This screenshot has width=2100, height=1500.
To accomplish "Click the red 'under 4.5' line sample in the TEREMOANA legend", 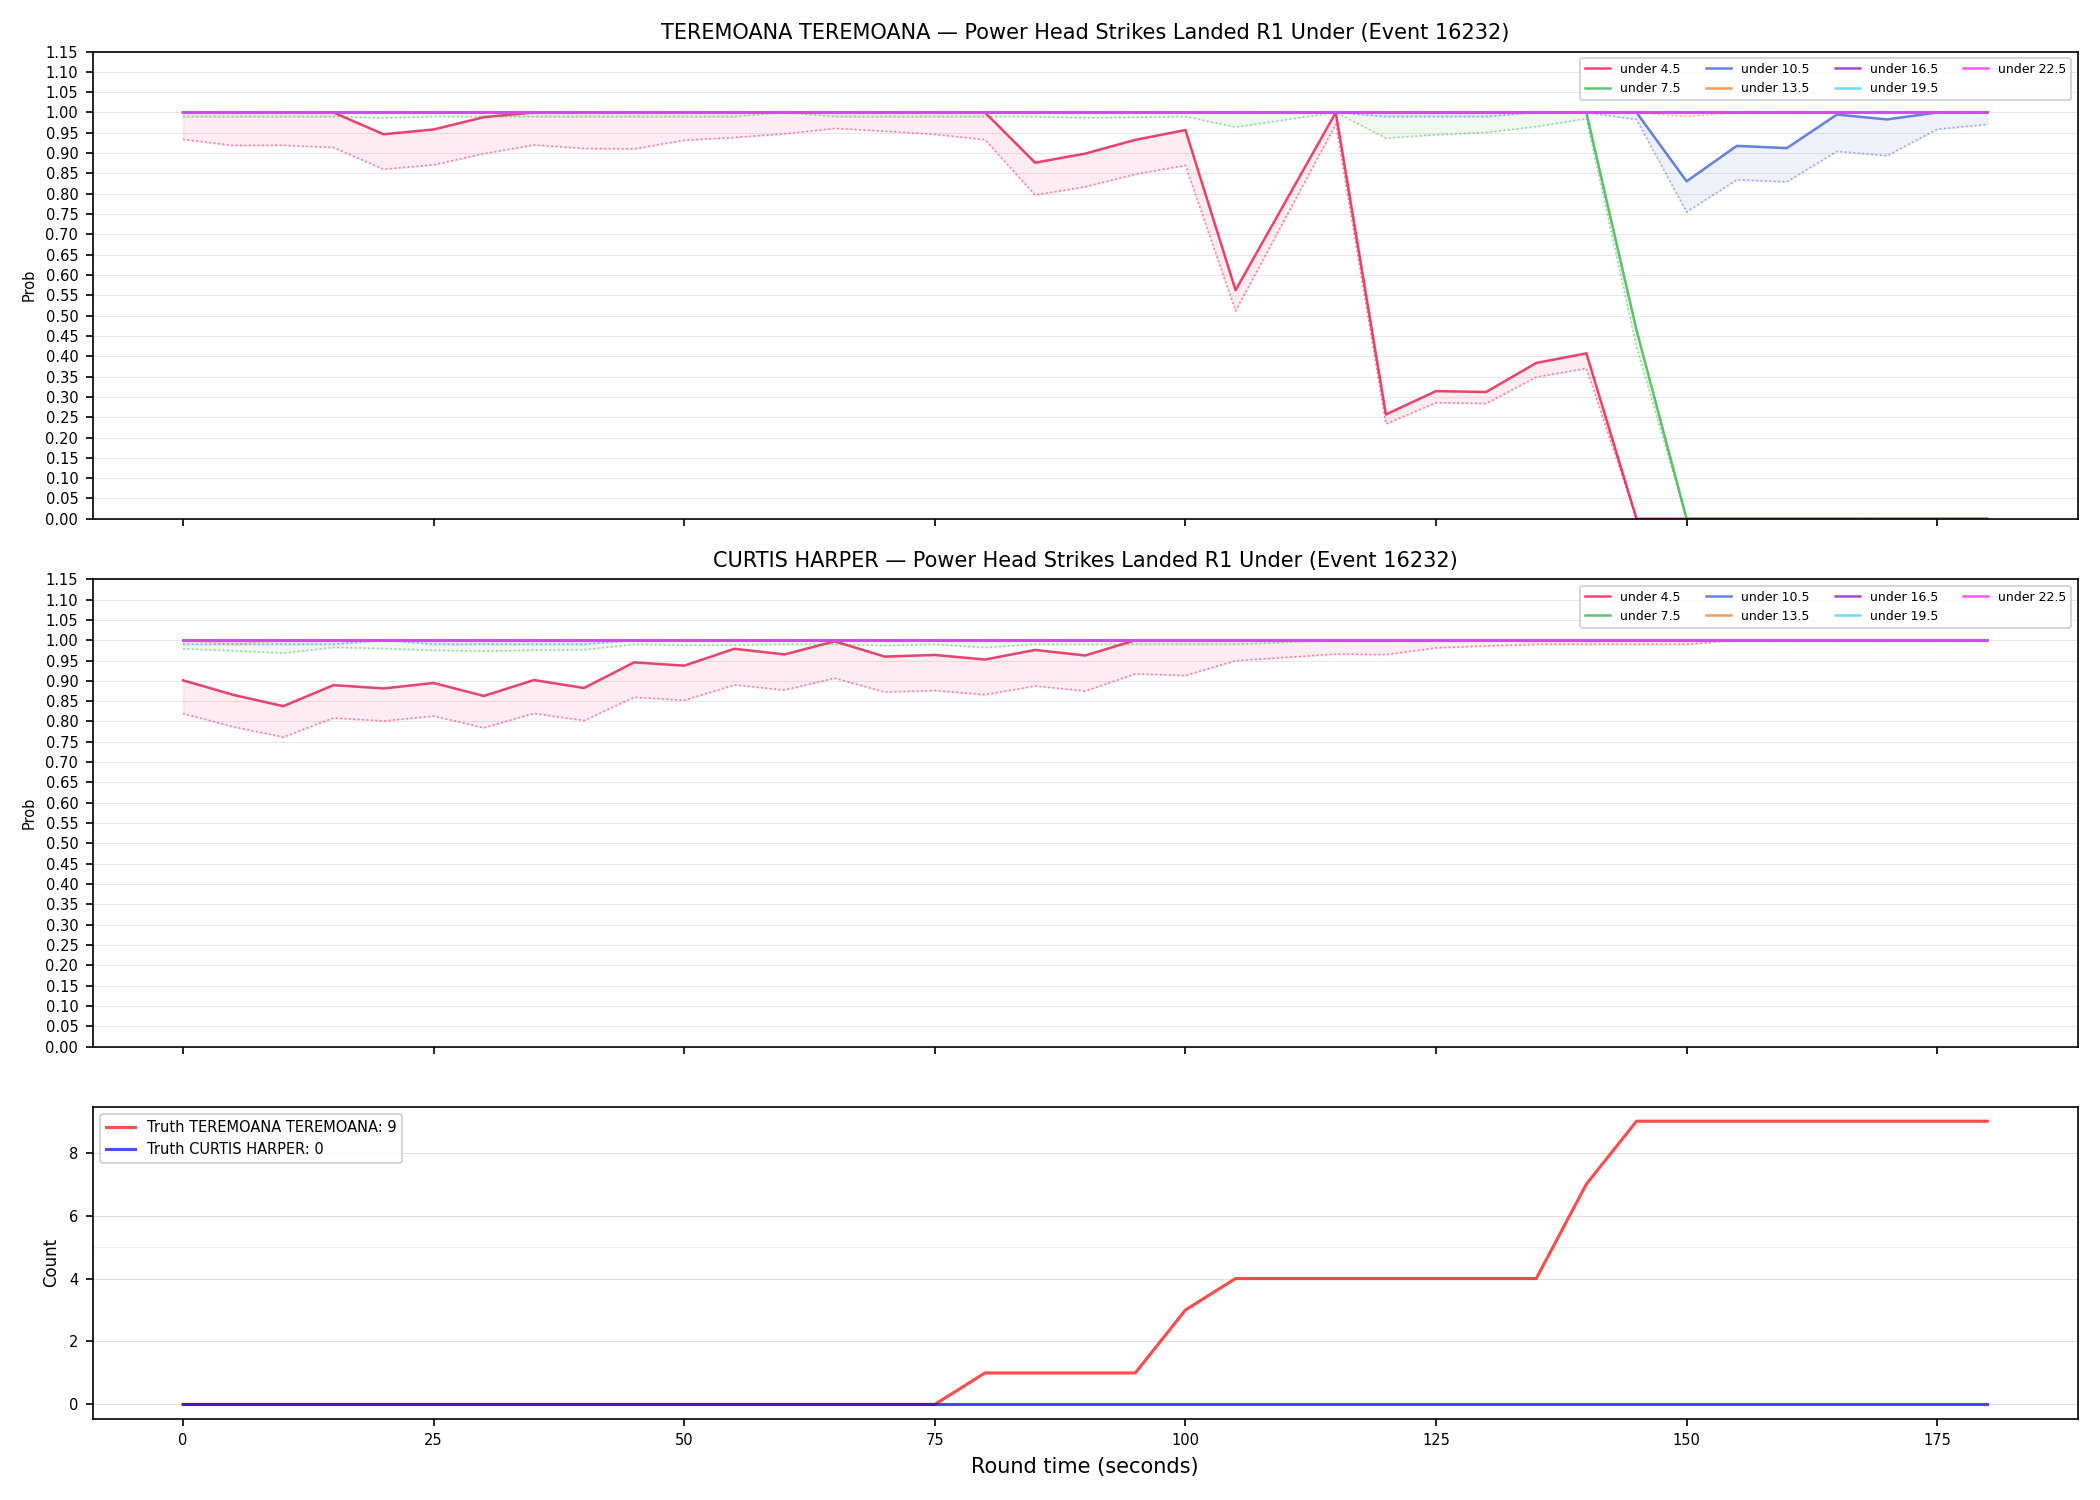I will [1598, 69].
